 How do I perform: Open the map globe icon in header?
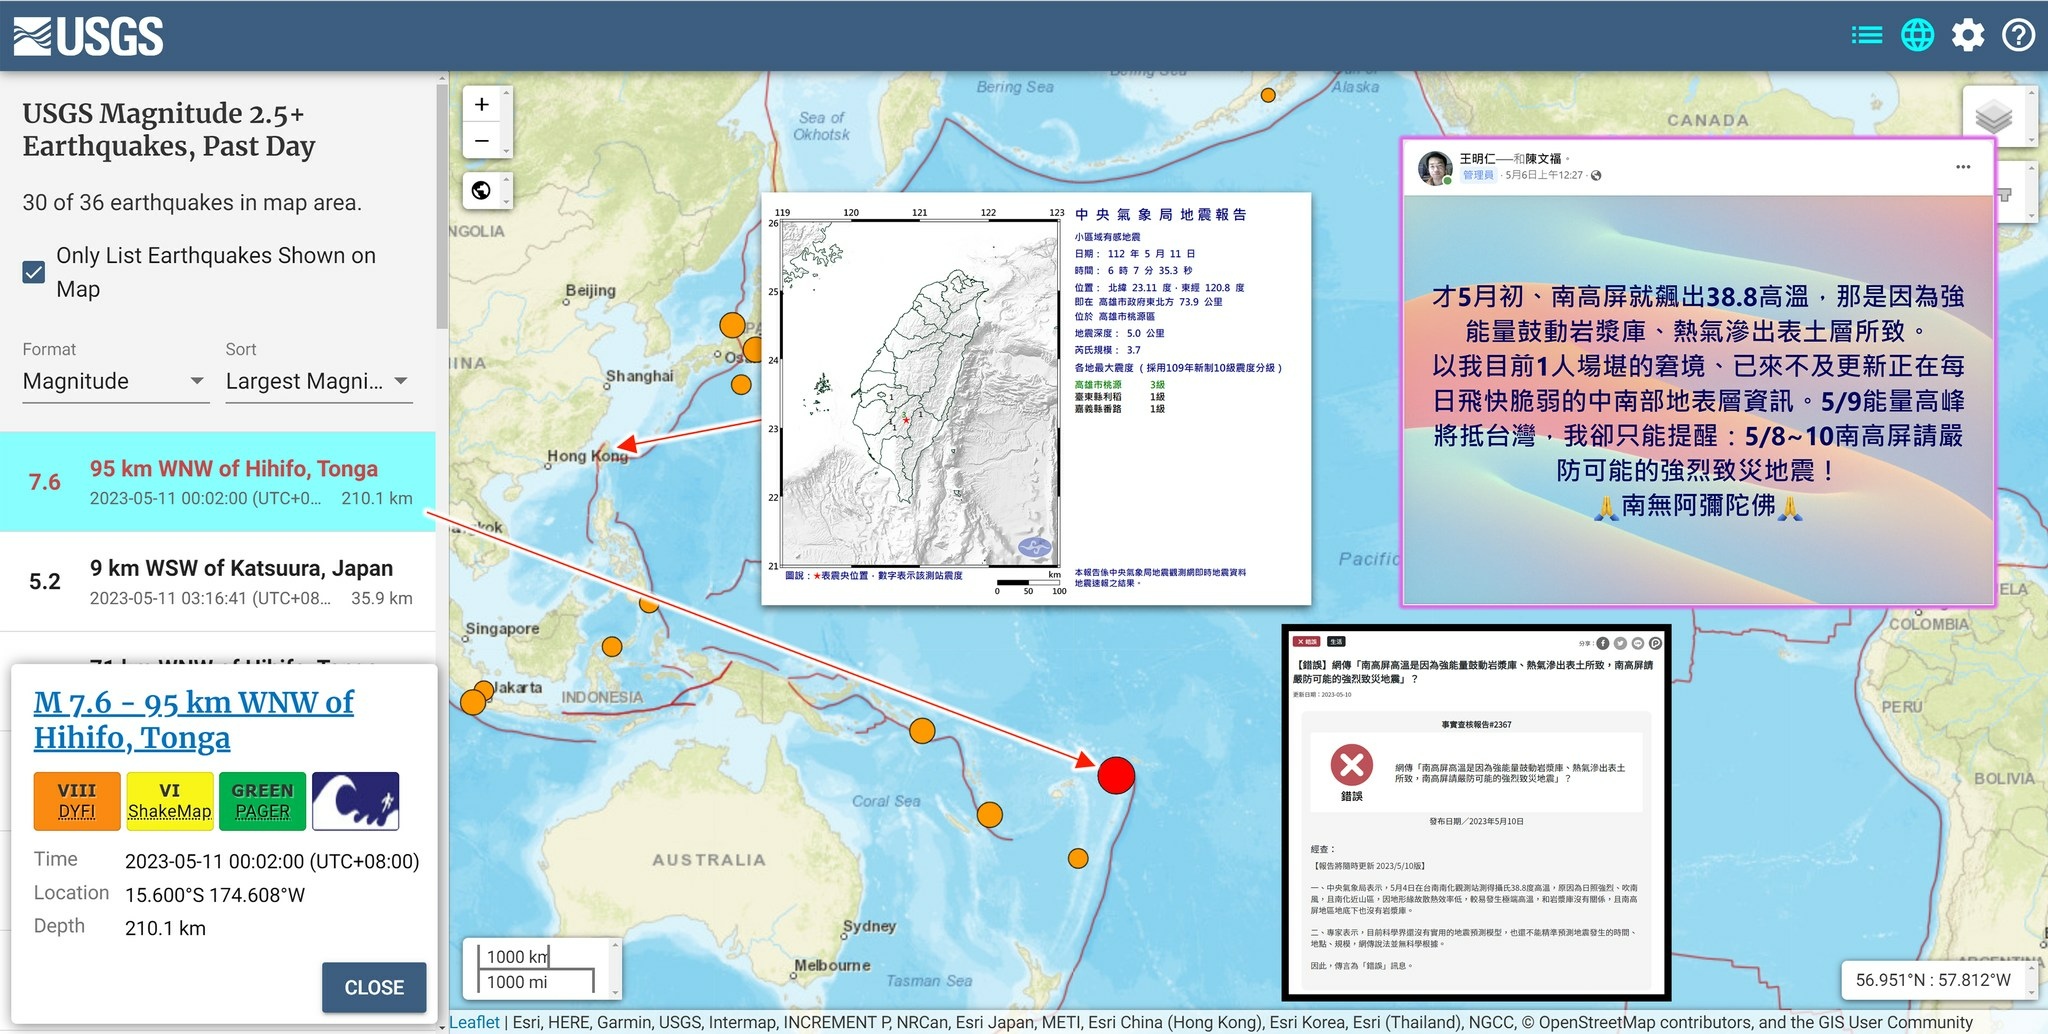(x=1917, y=36)
